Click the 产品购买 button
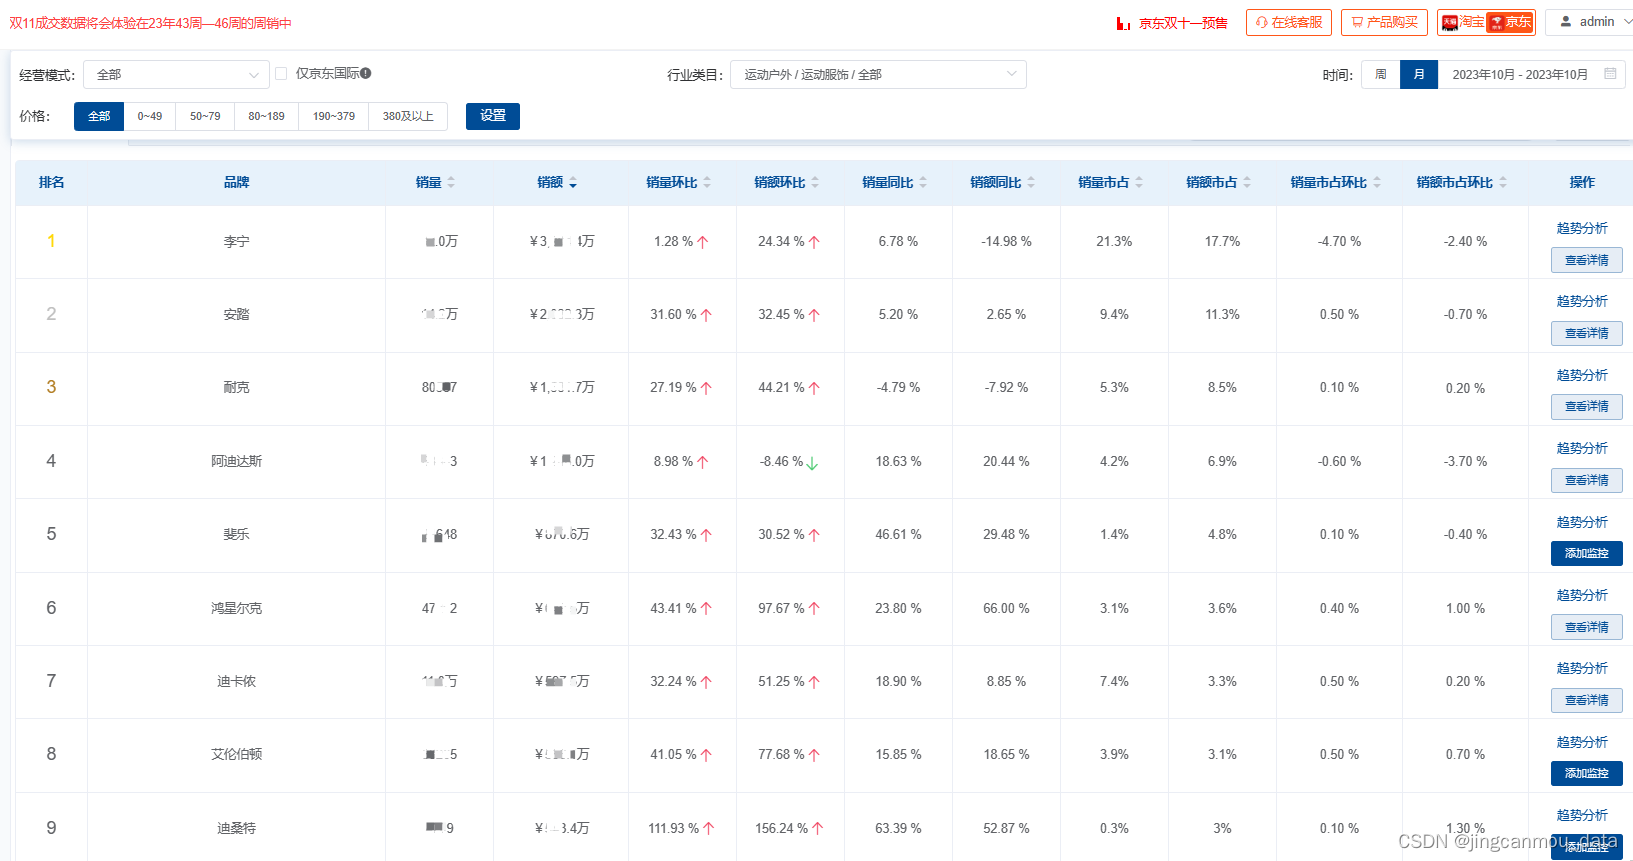 pyautogui.click(x=1384, y=22)
